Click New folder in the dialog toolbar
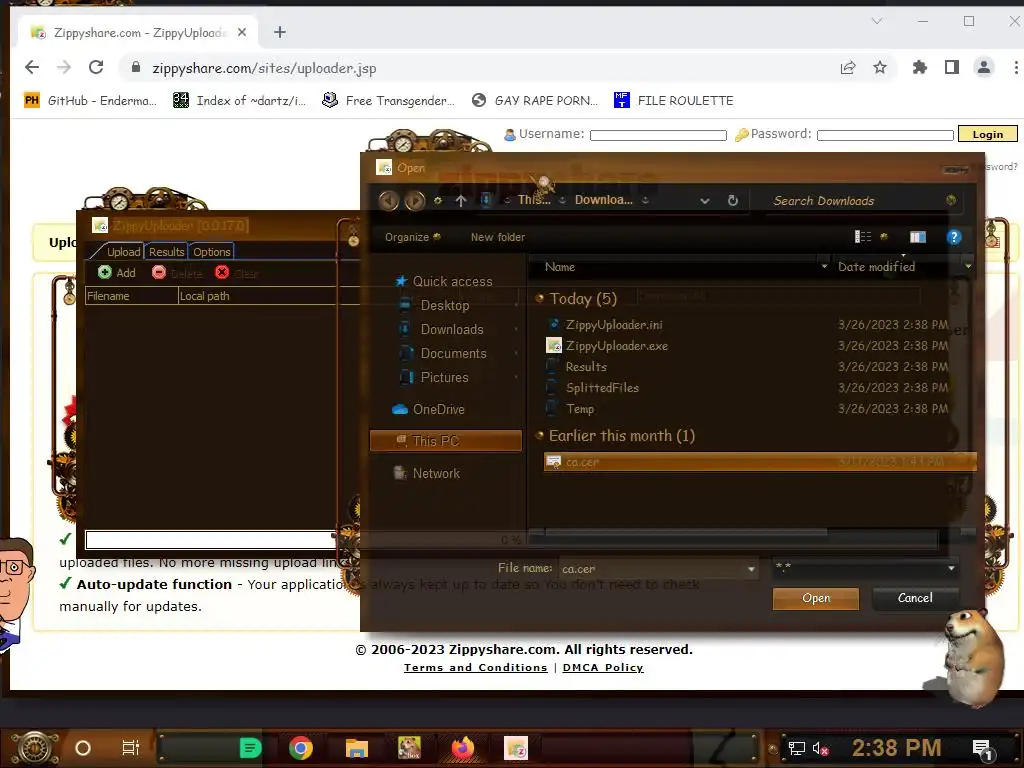Viewport: 1024px width, 768px height. click(498, 237)
